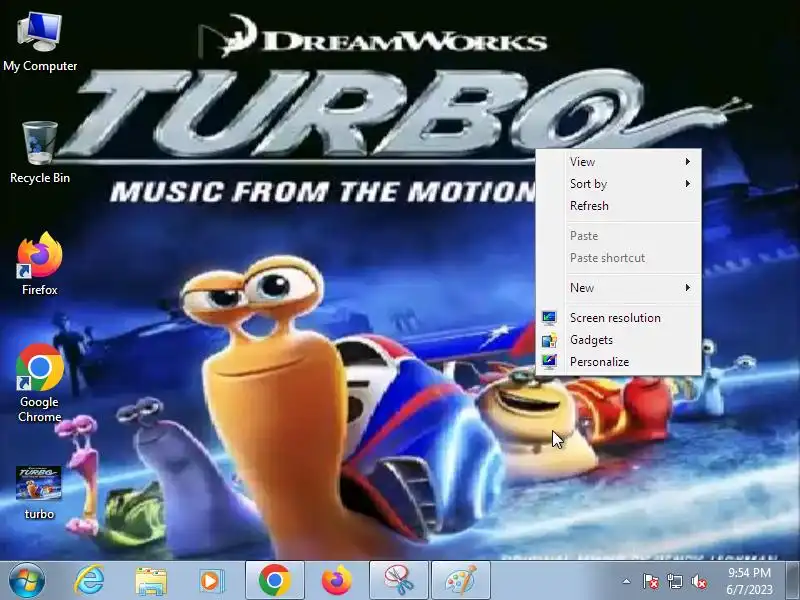Open Windows Explorer folder on taskbar
800x600 pixels.
click(x=151, y=581)
